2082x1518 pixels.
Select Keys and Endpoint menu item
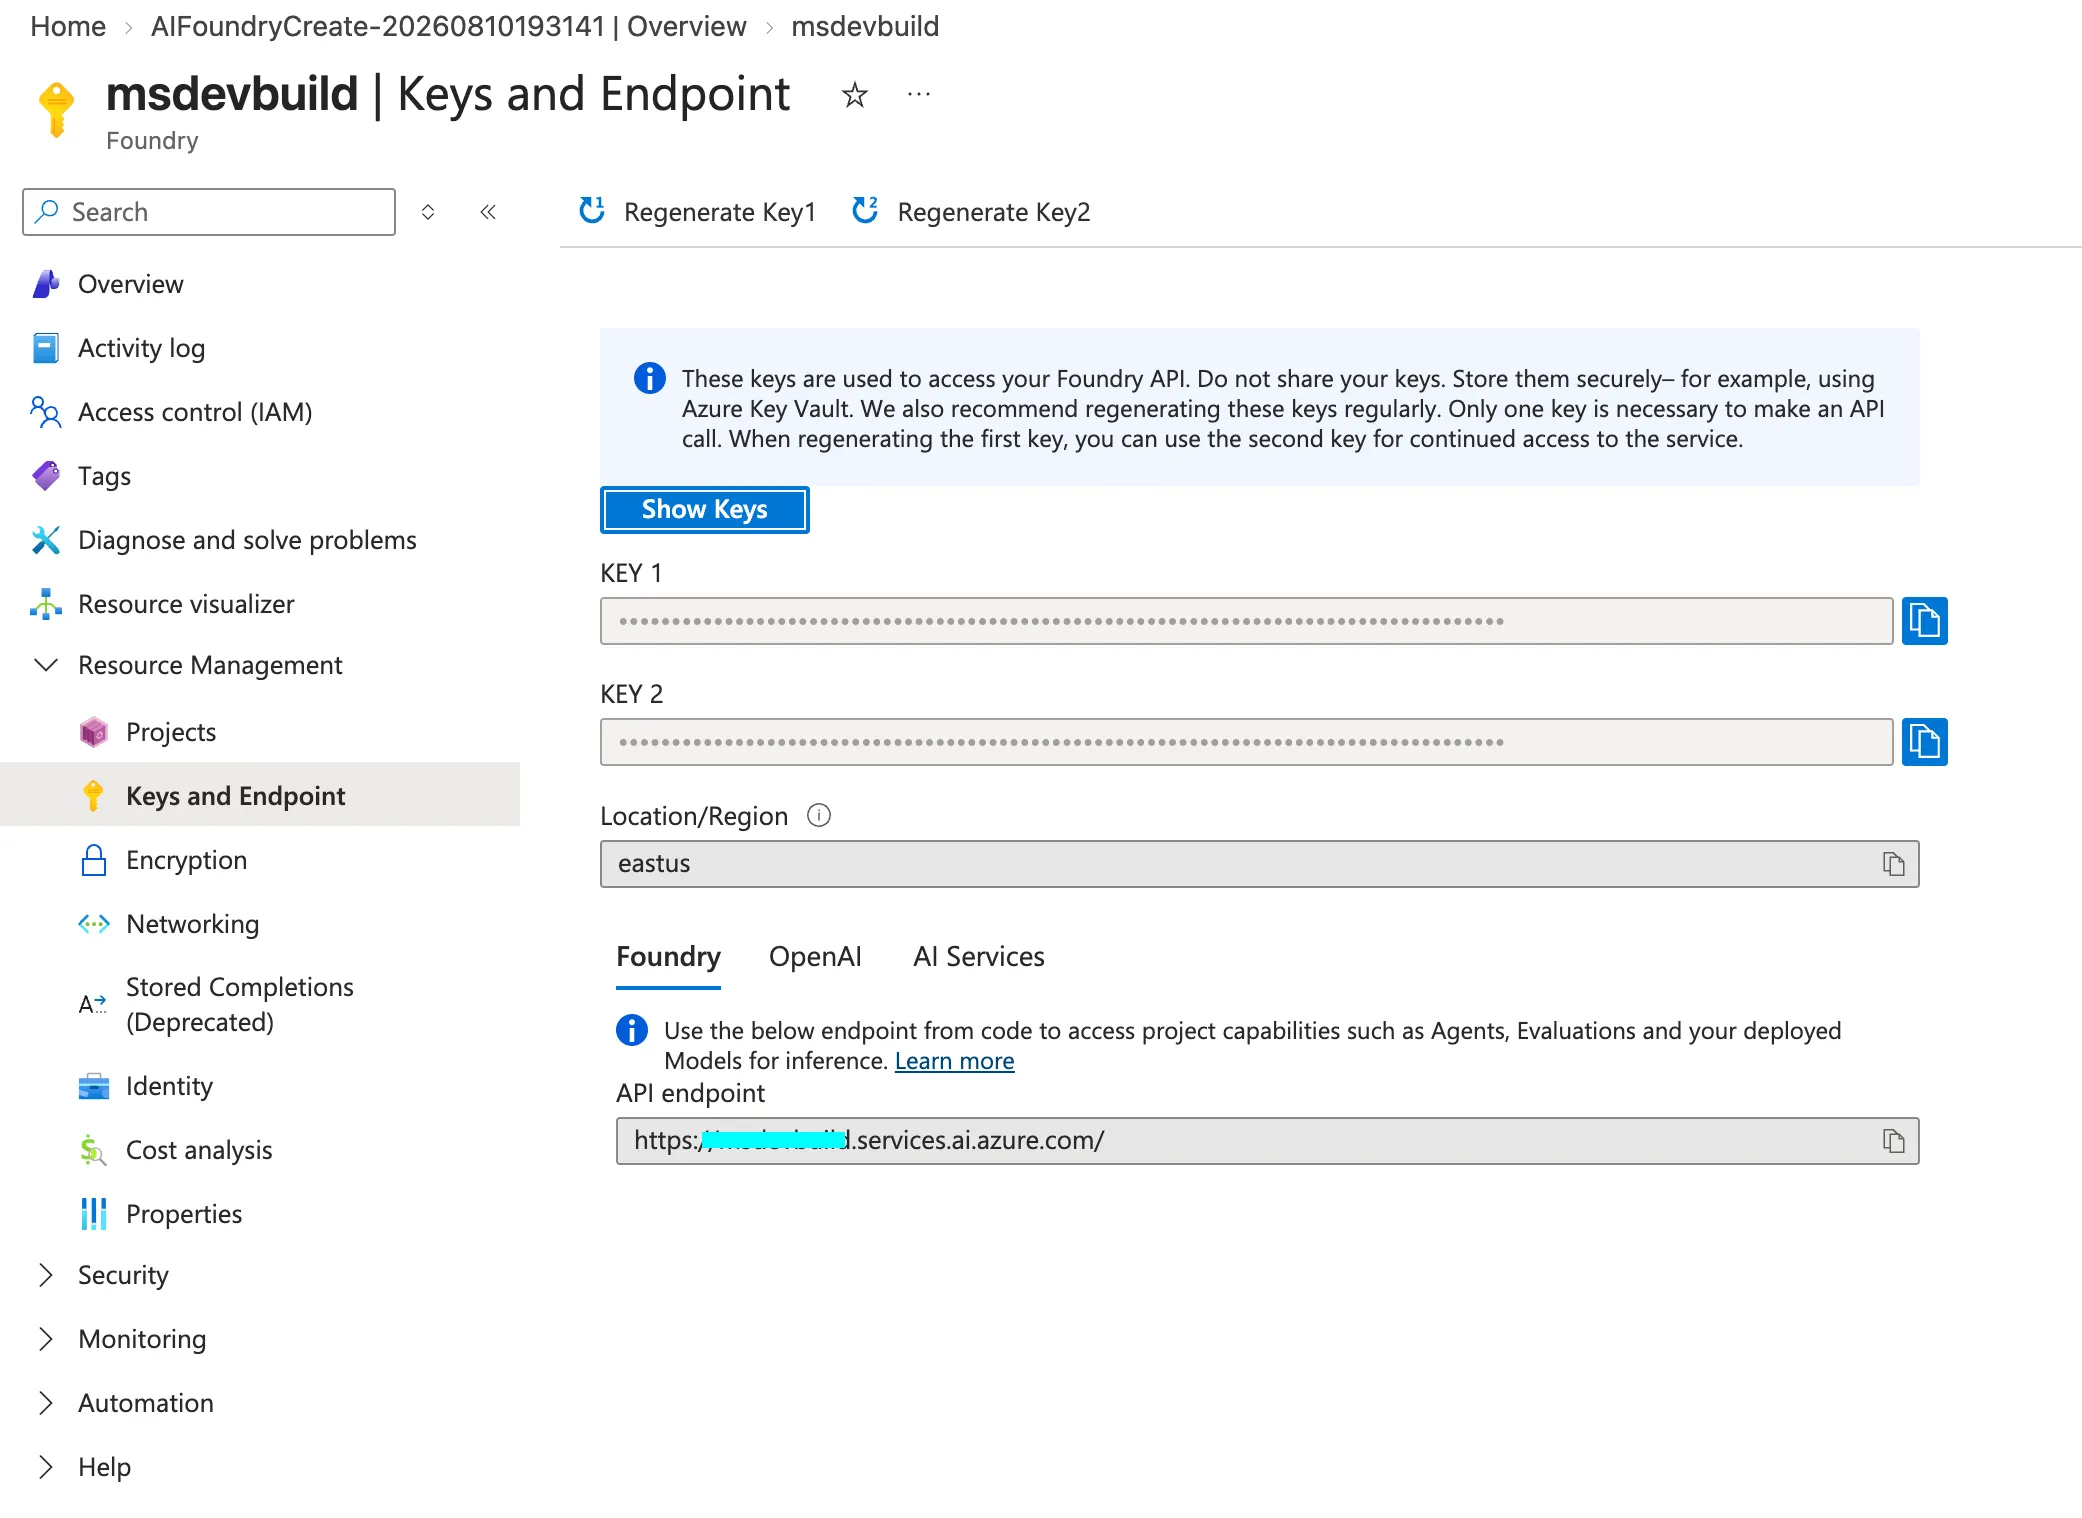tap(260, 796)
